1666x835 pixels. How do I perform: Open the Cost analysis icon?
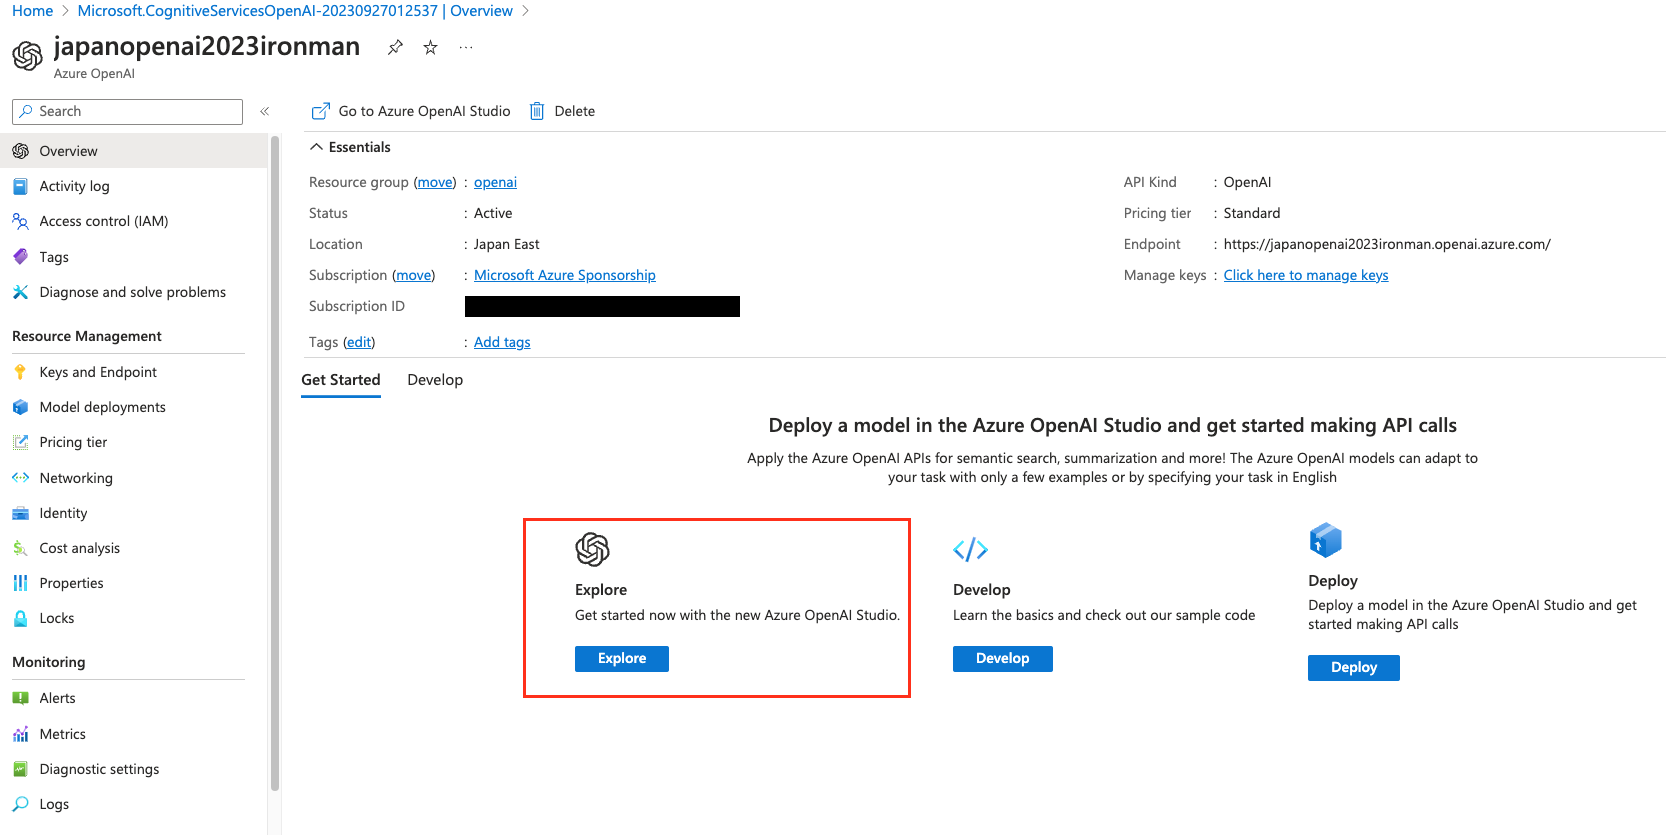coord(20,548)
